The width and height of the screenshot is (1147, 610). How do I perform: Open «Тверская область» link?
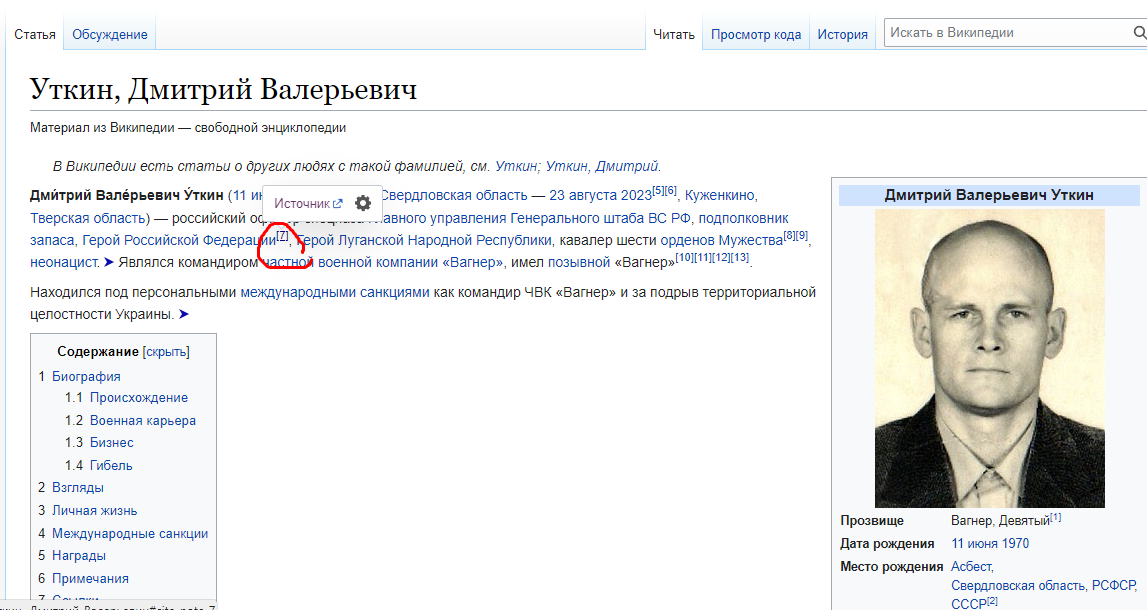(x=88, y=218)
